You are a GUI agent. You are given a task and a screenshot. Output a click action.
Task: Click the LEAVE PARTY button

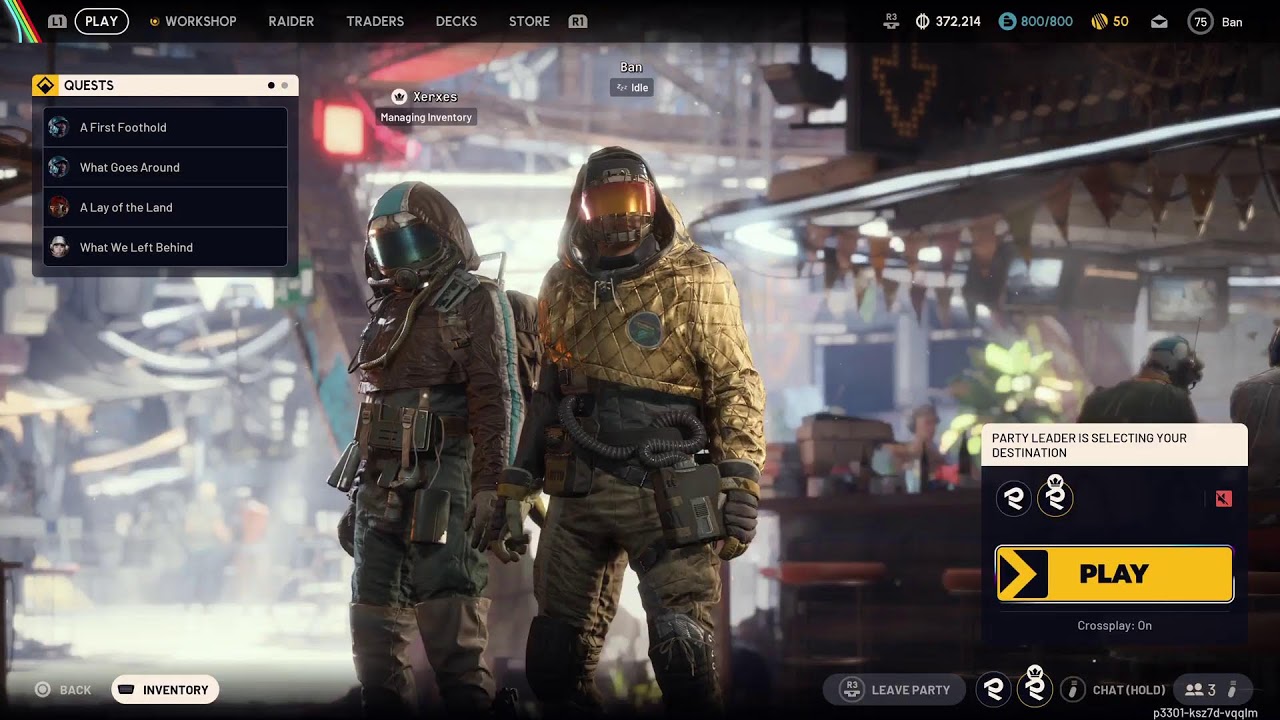[894, 690]
